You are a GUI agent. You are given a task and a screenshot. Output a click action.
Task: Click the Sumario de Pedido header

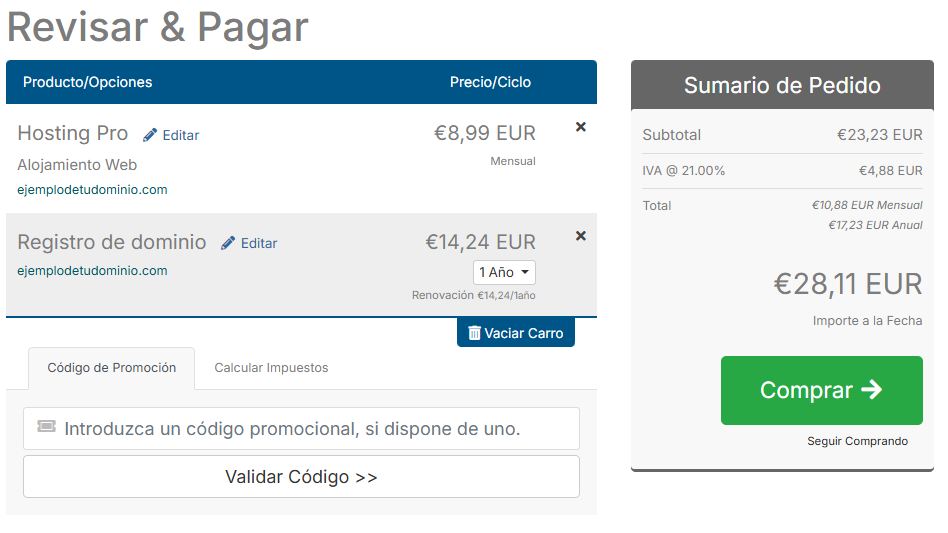pyautogui.click(x=782, y=85)
